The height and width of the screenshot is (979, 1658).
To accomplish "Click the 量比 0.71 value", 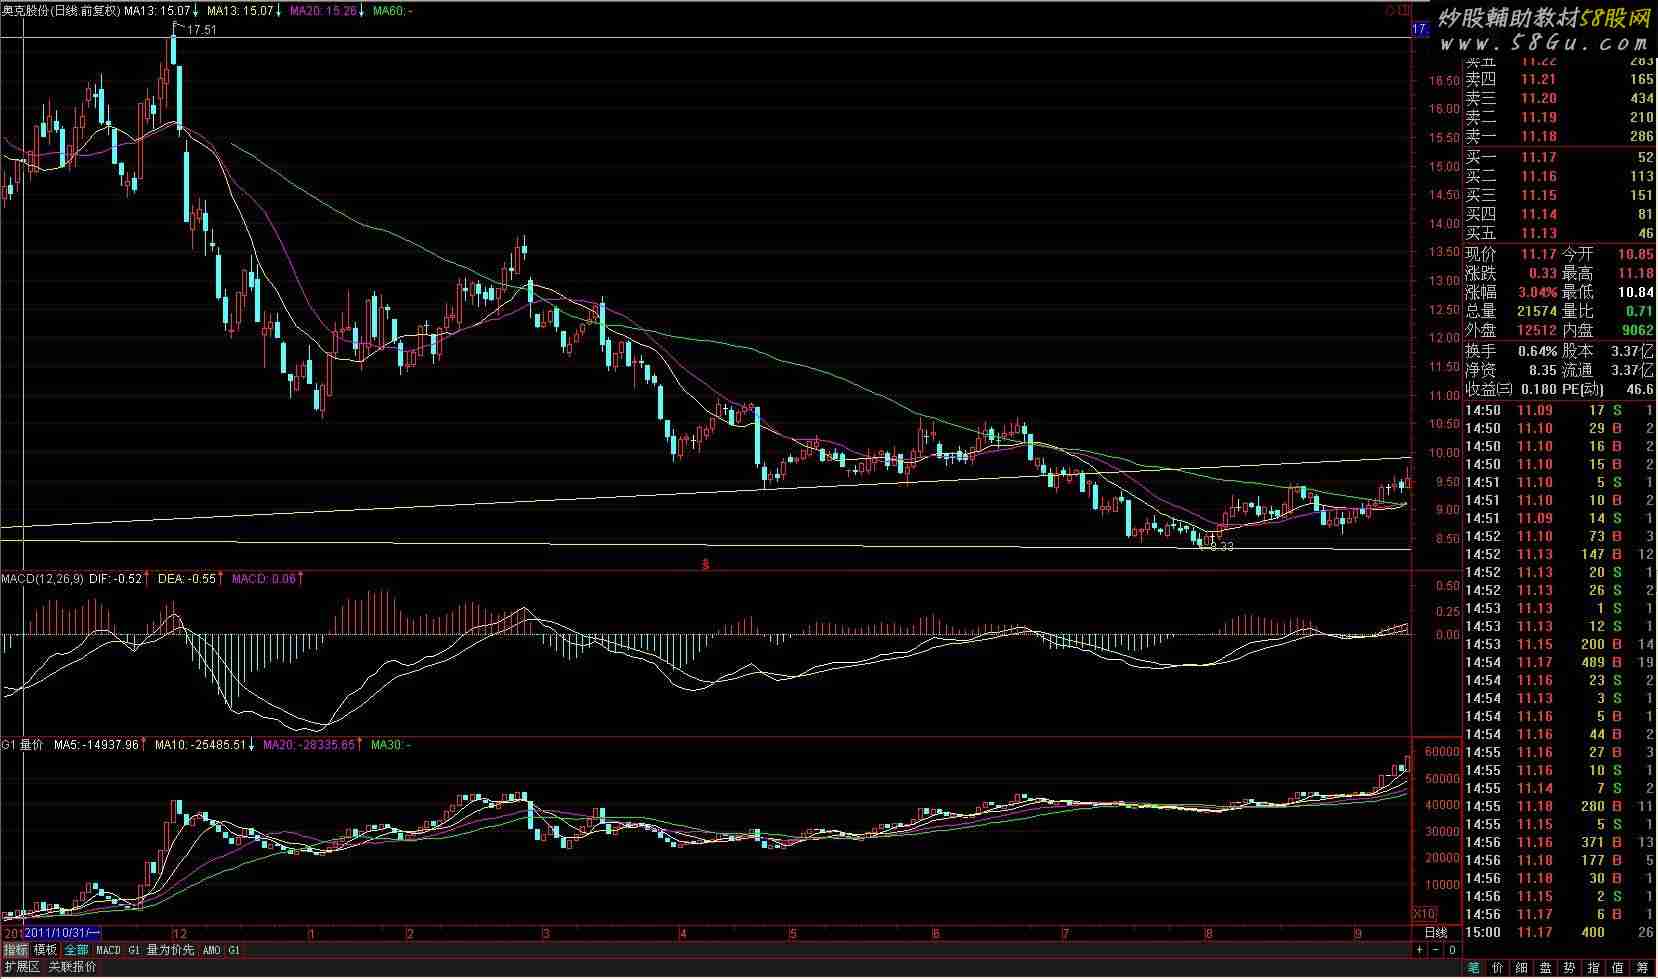I will [1640, 311].
